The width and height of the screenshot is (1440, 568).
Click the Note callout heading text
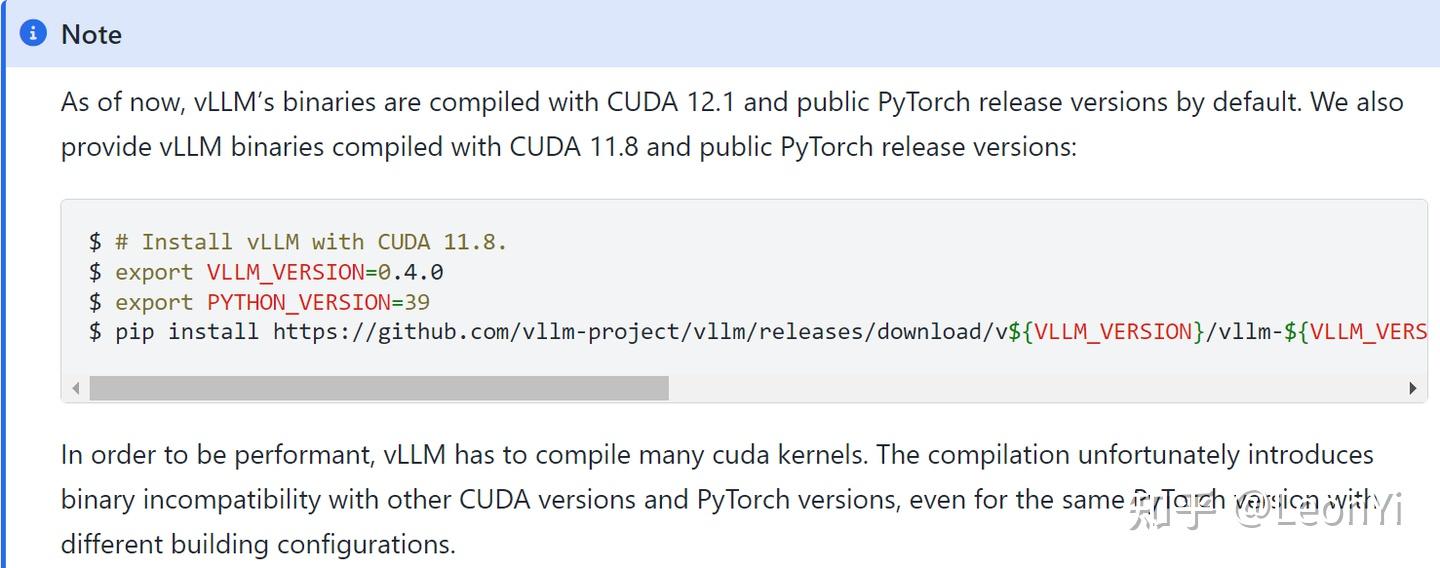click(x=91, y=34)
